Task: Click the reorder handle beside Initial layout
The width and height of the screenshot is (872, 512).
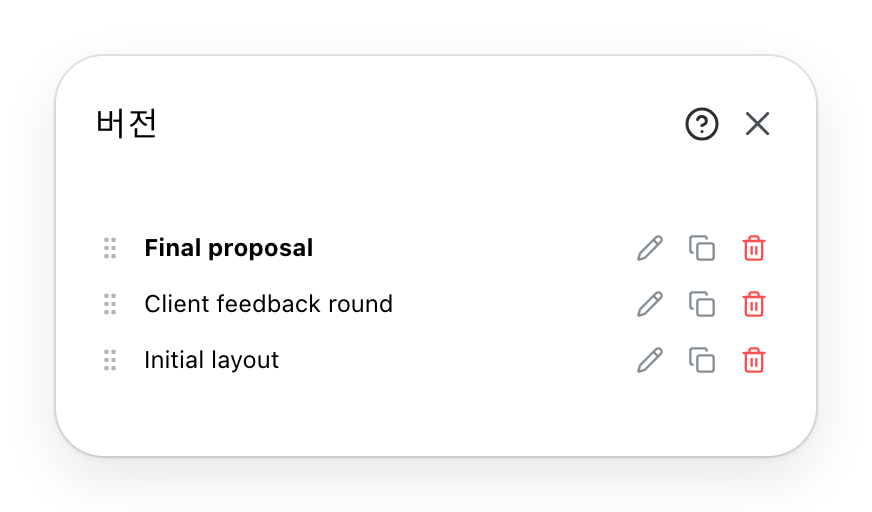Action: point(110,360)
